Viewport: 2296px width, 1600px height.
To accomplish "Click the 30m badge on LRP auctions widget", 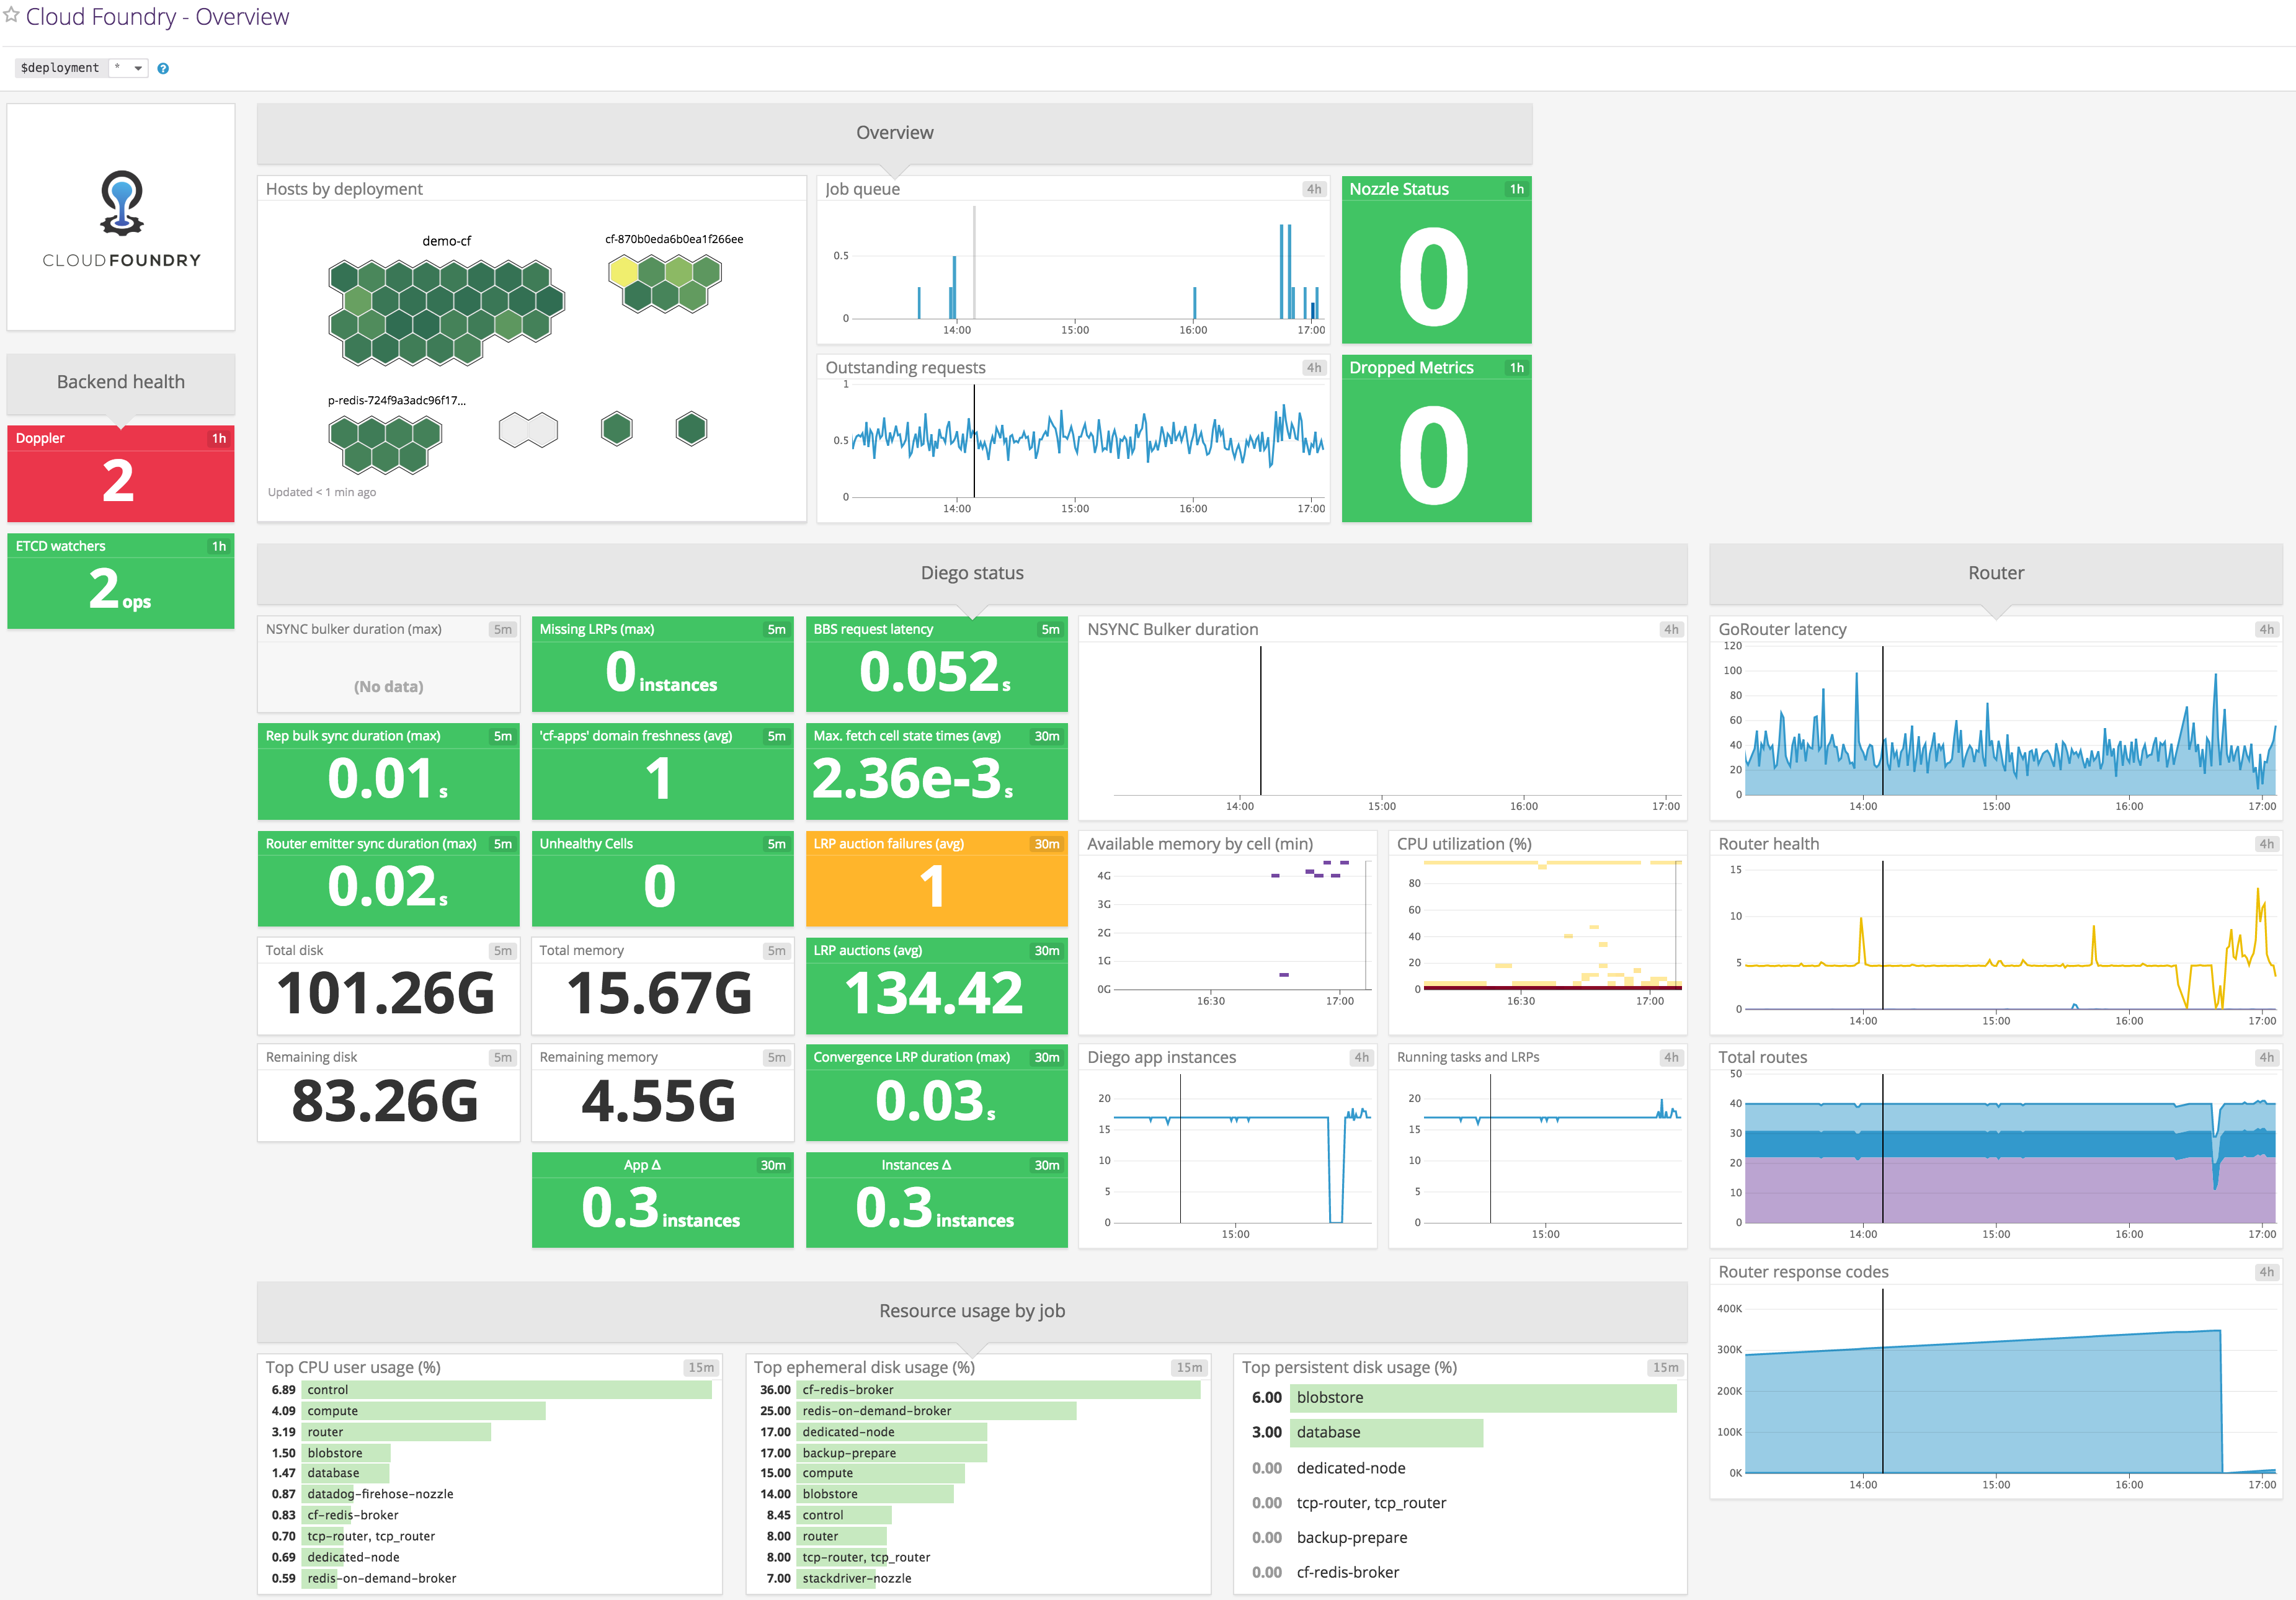I will [x=1049, y=950].
